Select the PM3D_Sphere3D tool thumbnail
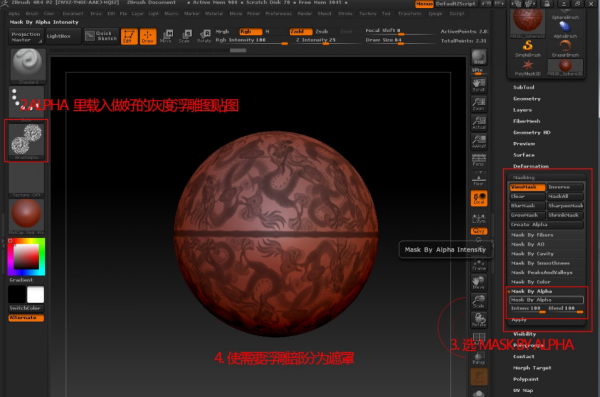Viewport: 600px width, 397px height. click(565, 67)
